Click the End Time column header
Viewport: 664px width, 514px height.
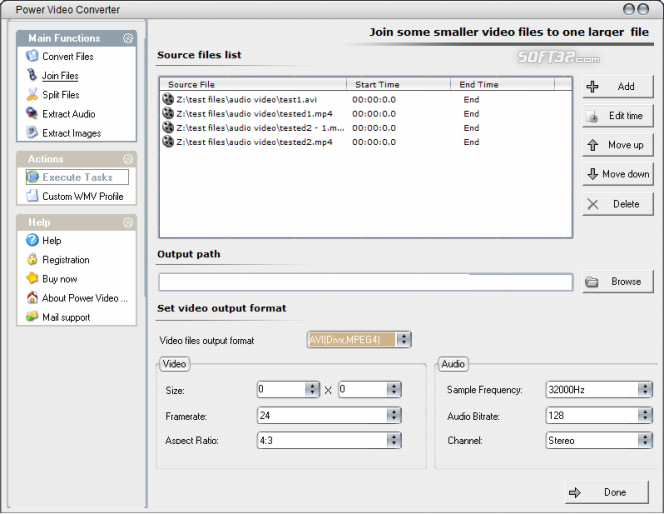point(502,84)
